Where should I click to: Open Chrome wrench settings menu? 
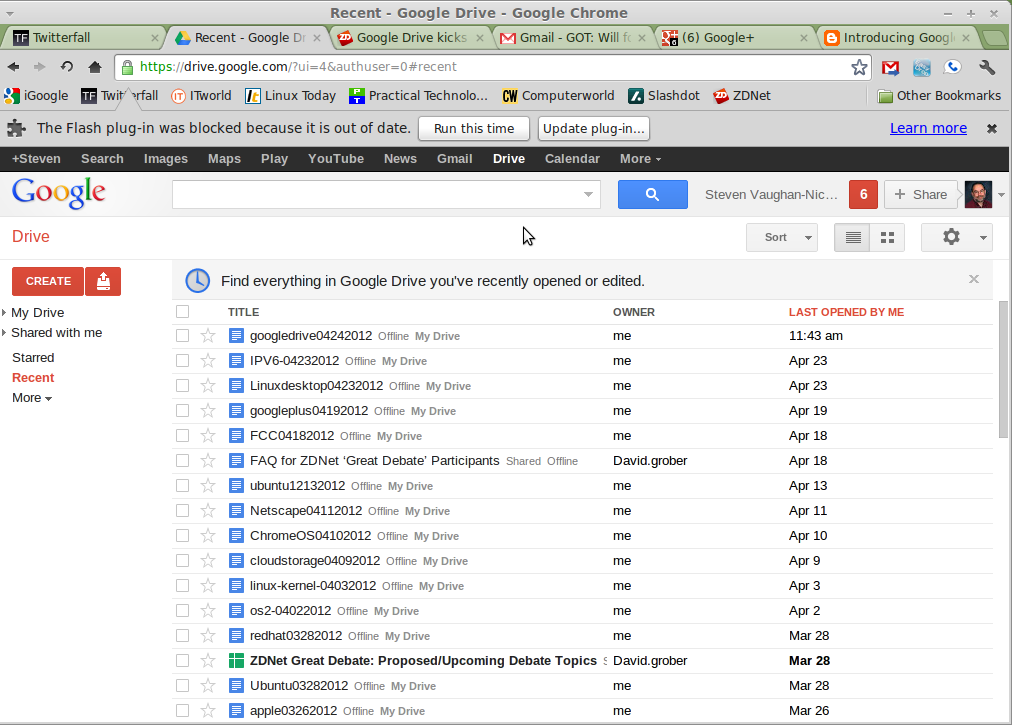(986, 67)
